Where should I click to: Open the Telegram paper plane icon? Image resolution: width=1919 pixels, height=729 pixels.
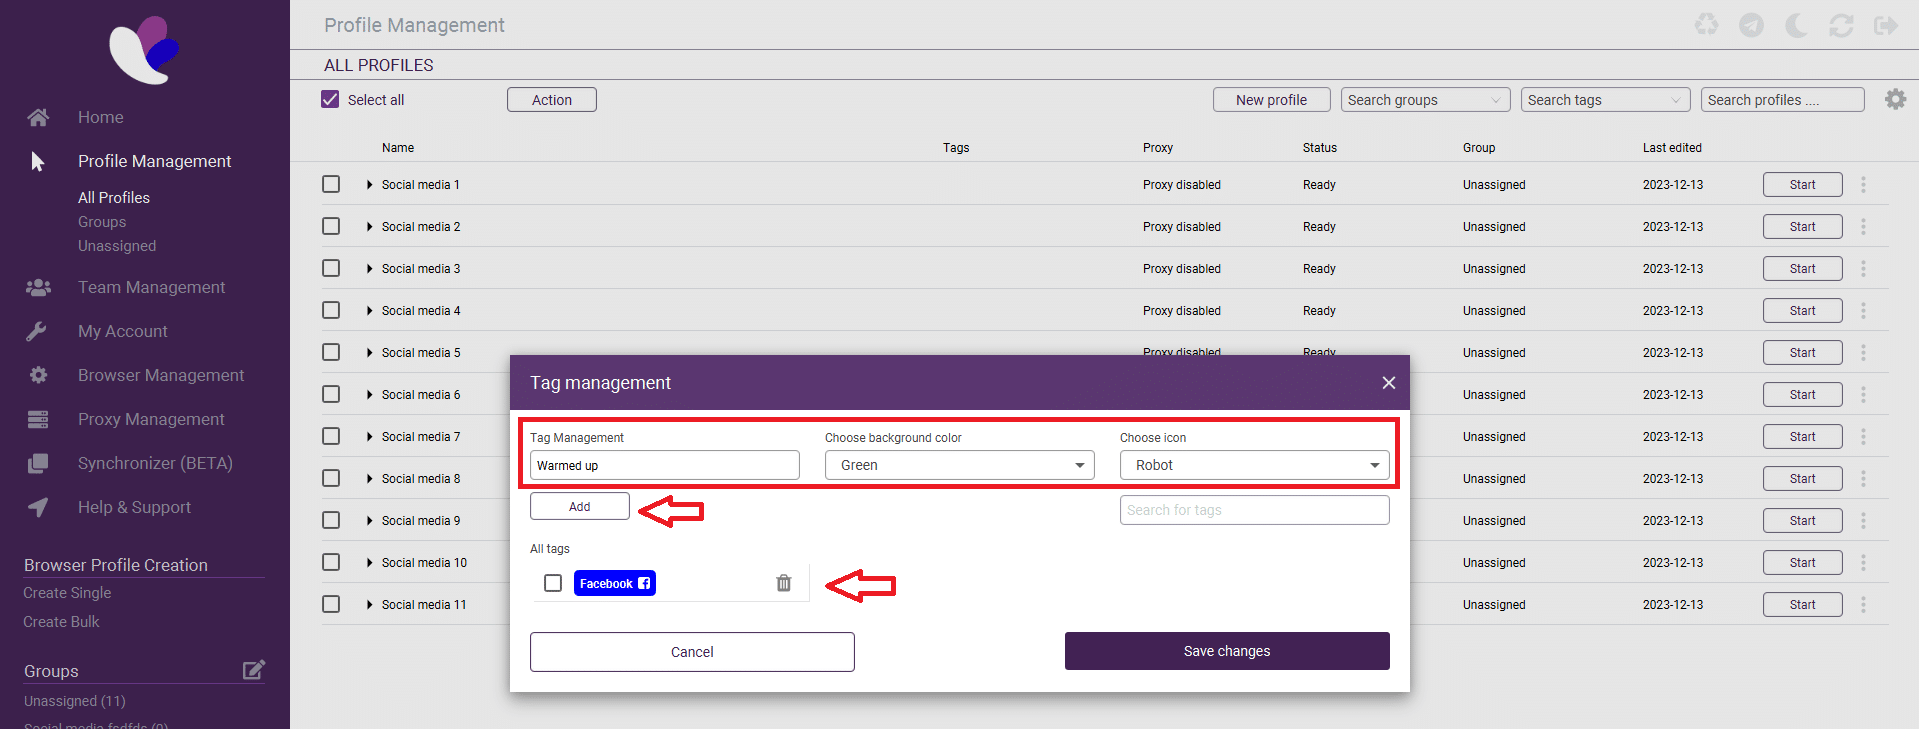tap(1751, 25)
